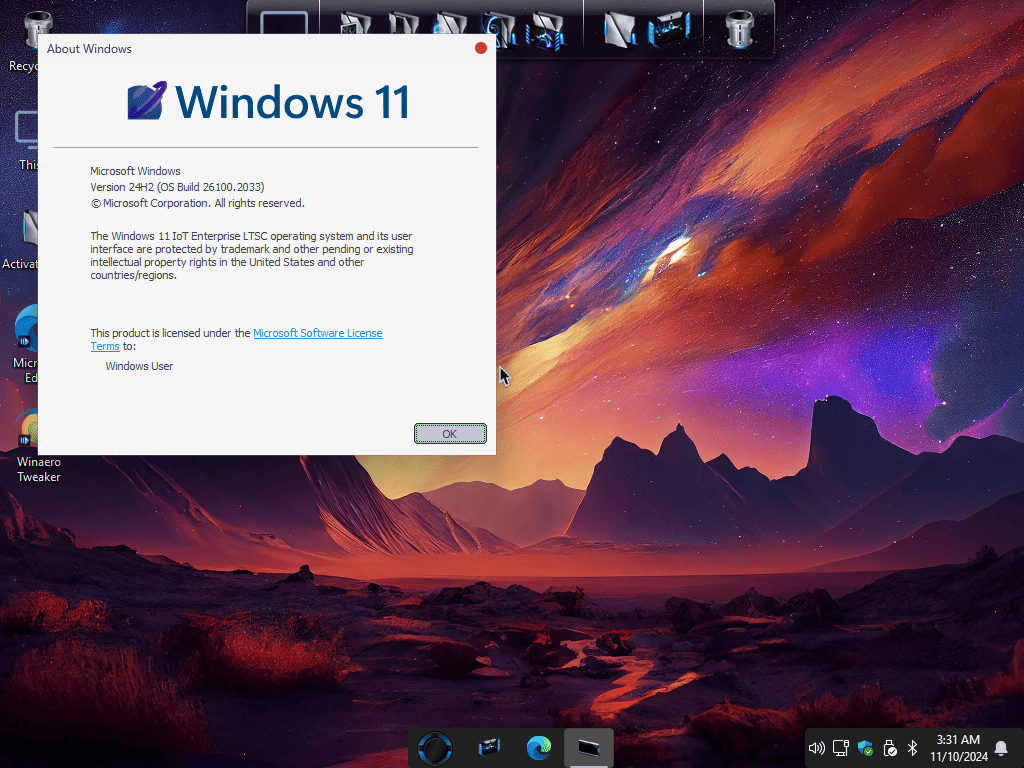Click the safely remove hardware tray icon
Screen dimensions: 1024x768
[889, 748]
